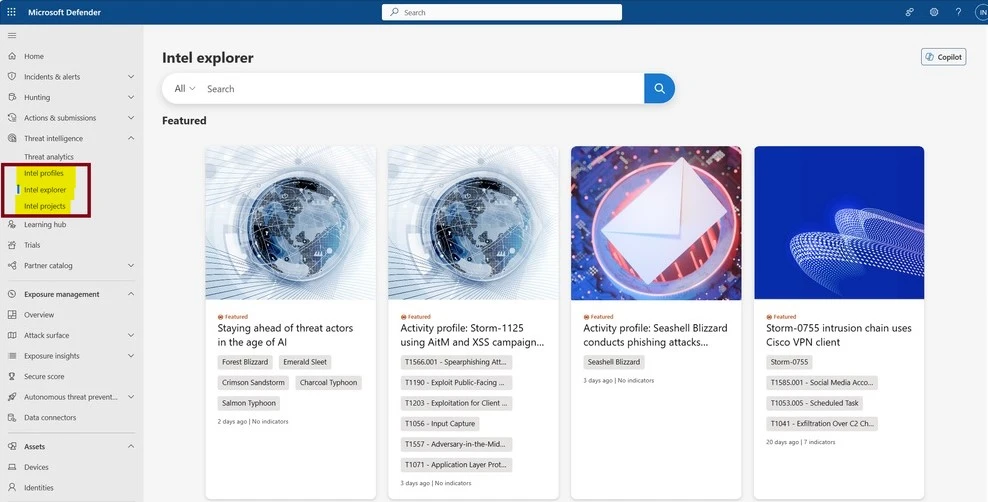This screenshot has width=988, height=502.
Task: Select Intel explorer menu item
Action: point(45,190)
